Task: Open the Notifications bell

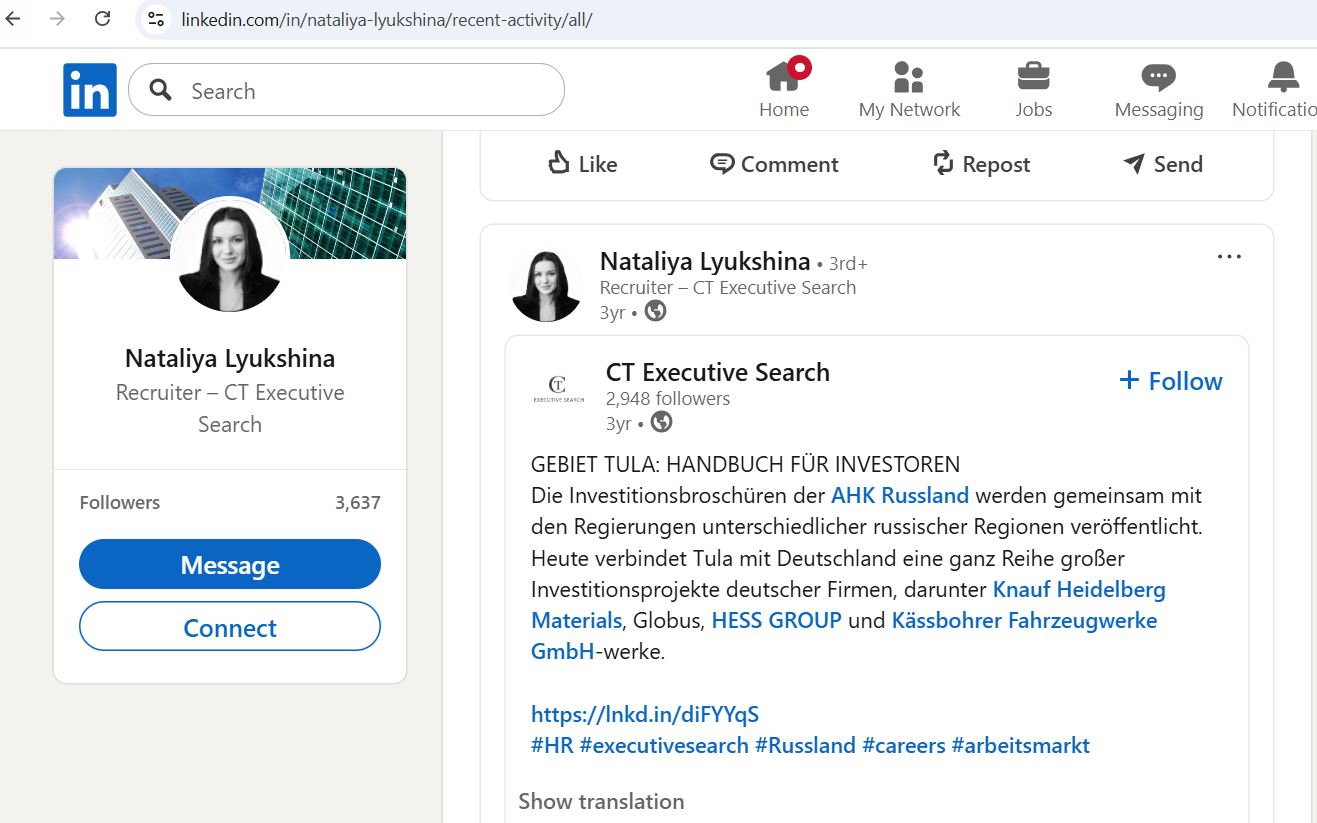Action: (1282, 78)
